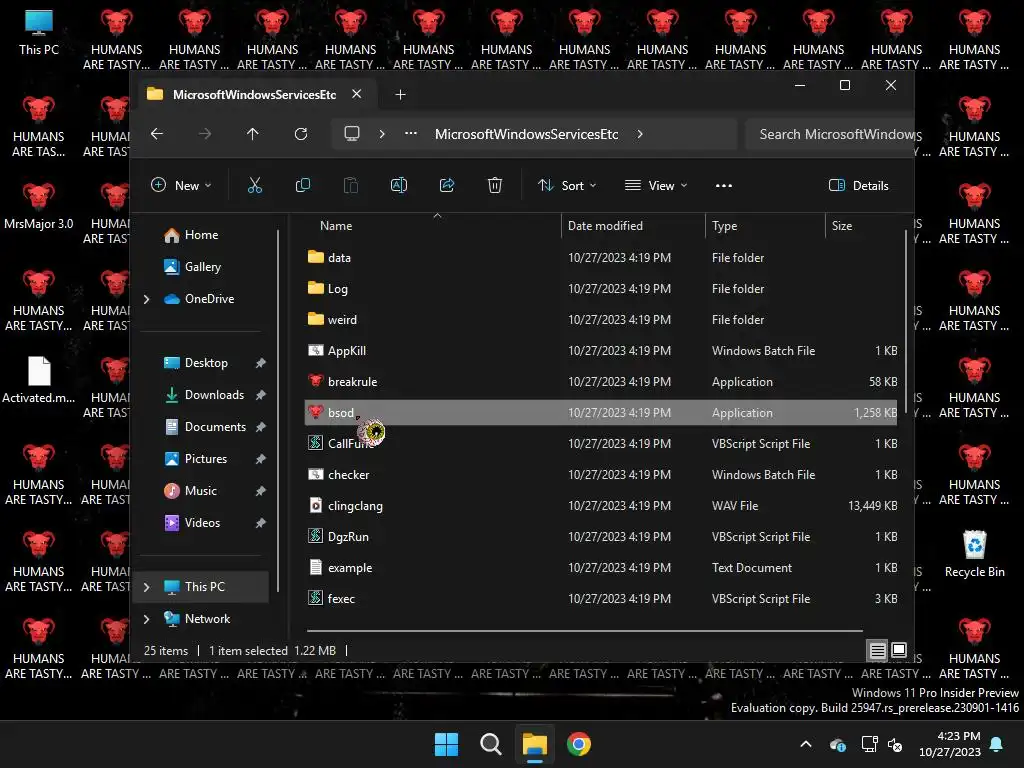Viewport: 1024px width, 768px height.
Task: Click the Share icon in toolbar
Action: point(447,185)
